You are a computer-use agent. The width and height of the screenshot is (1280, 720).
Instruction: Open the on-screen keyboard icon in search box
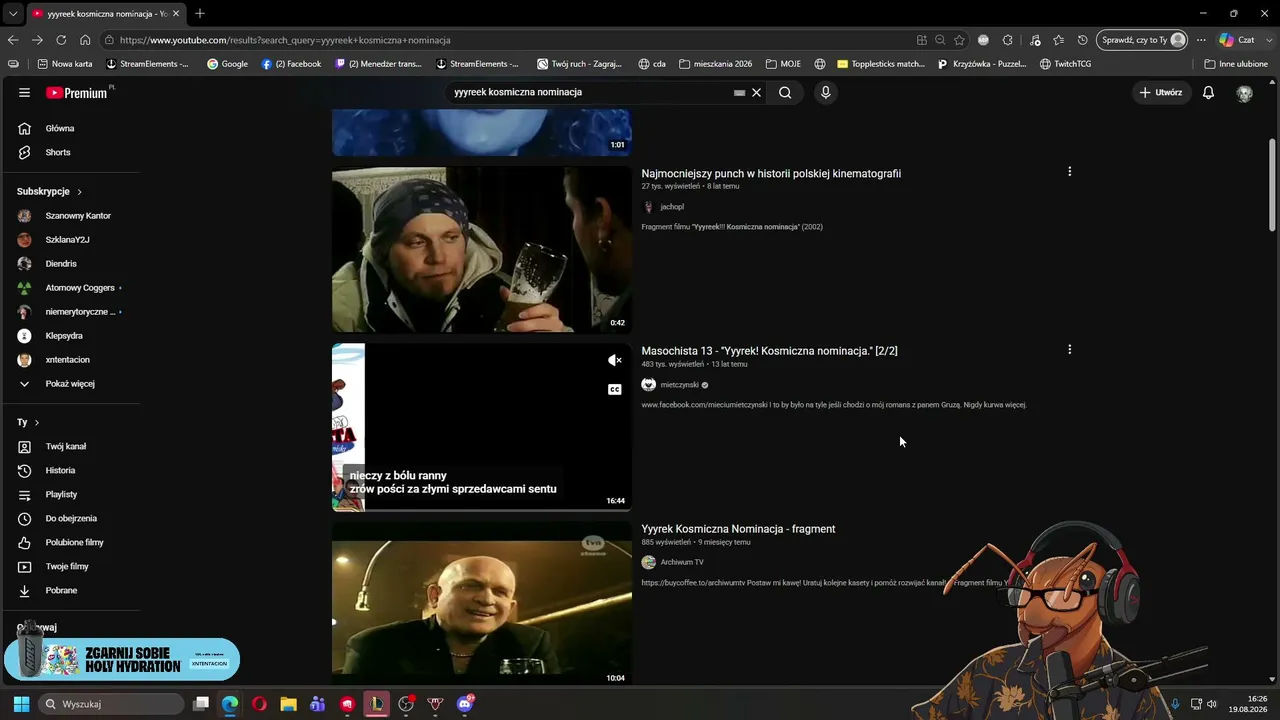(739, 92)
